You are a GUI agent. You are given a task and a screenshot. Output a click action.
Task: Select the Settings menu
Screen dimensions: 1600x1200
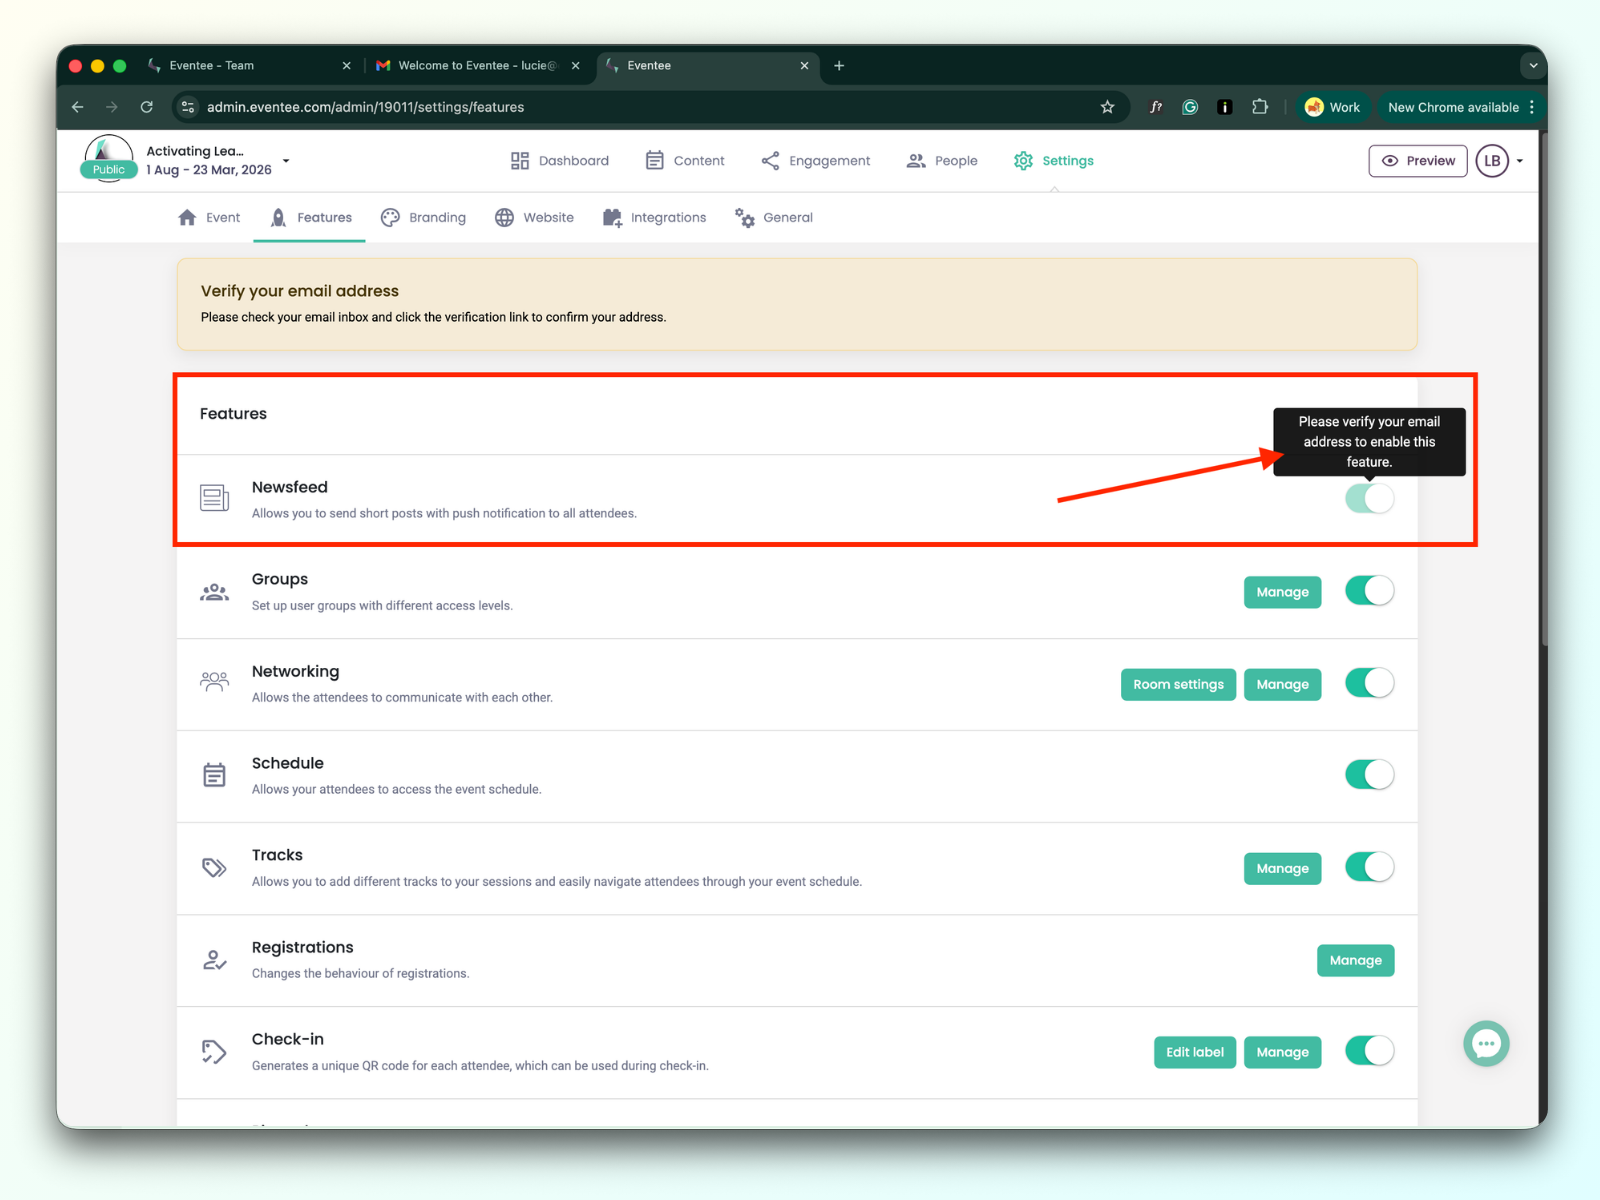coord(1054,161)
